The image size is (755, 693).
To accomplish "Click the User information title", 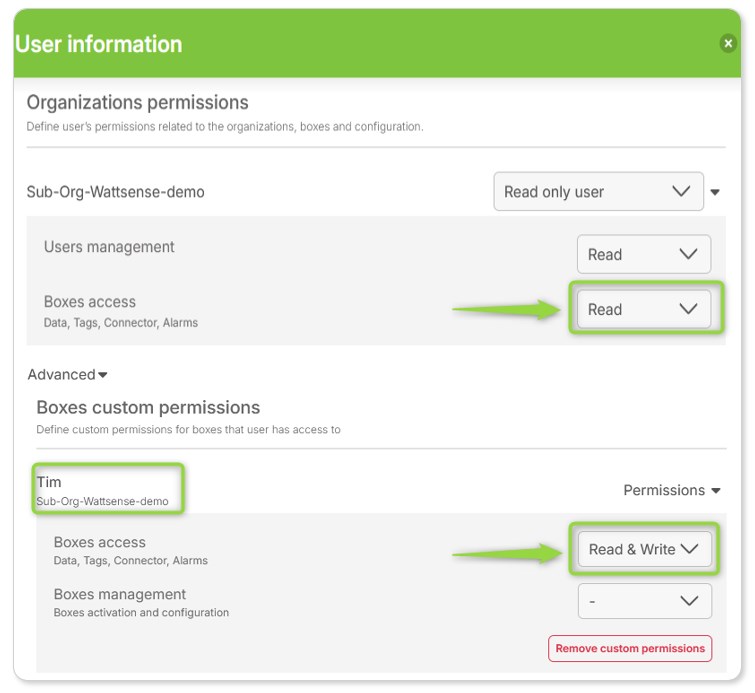I will point(99,44).
